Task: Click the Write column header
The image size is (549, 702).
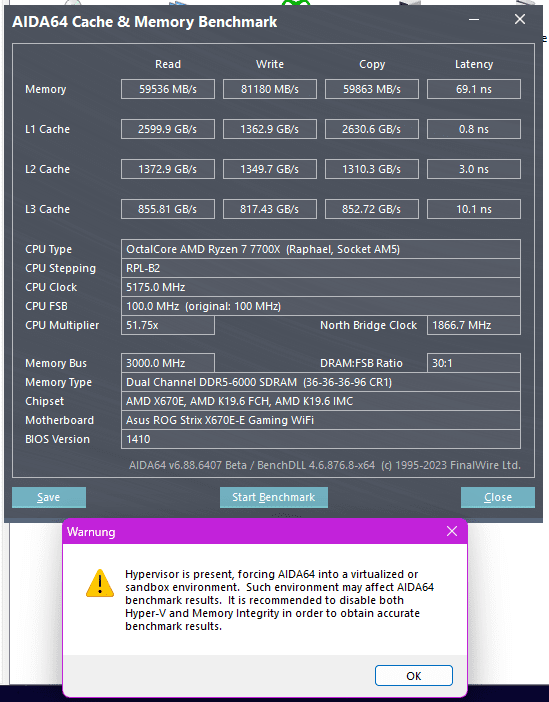Action: pos(270,64)
